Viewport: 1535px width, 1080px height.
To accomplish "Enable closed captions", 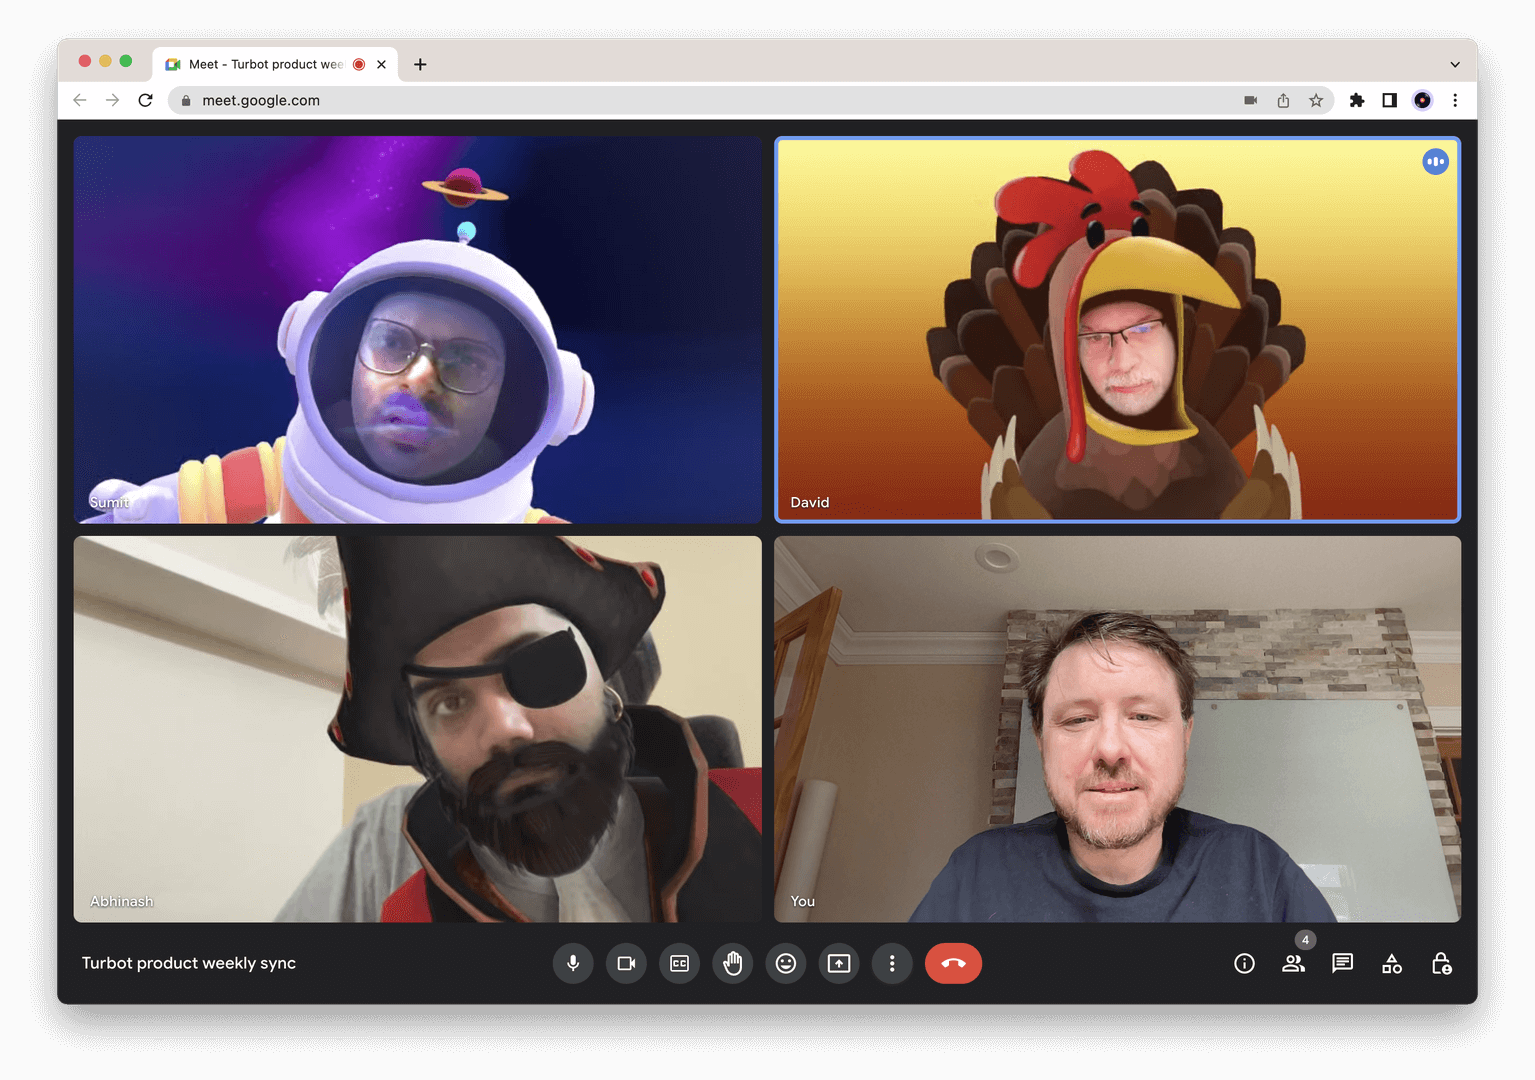I will click(679, 963).
